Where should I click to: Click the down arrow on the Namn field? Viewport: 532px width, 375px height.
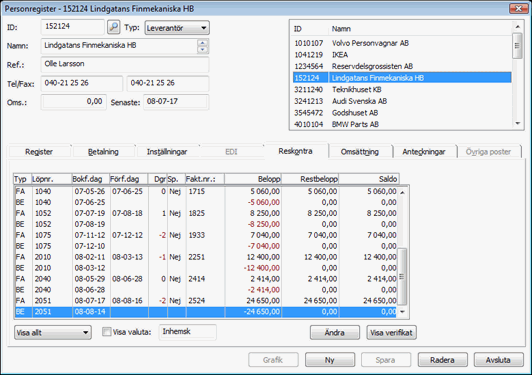[x=203, y=50]
